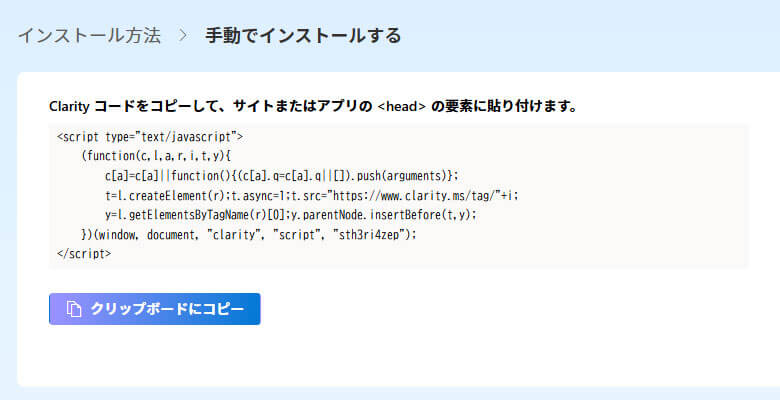Click the breadcrumb chevron separator

click(183, 36)
